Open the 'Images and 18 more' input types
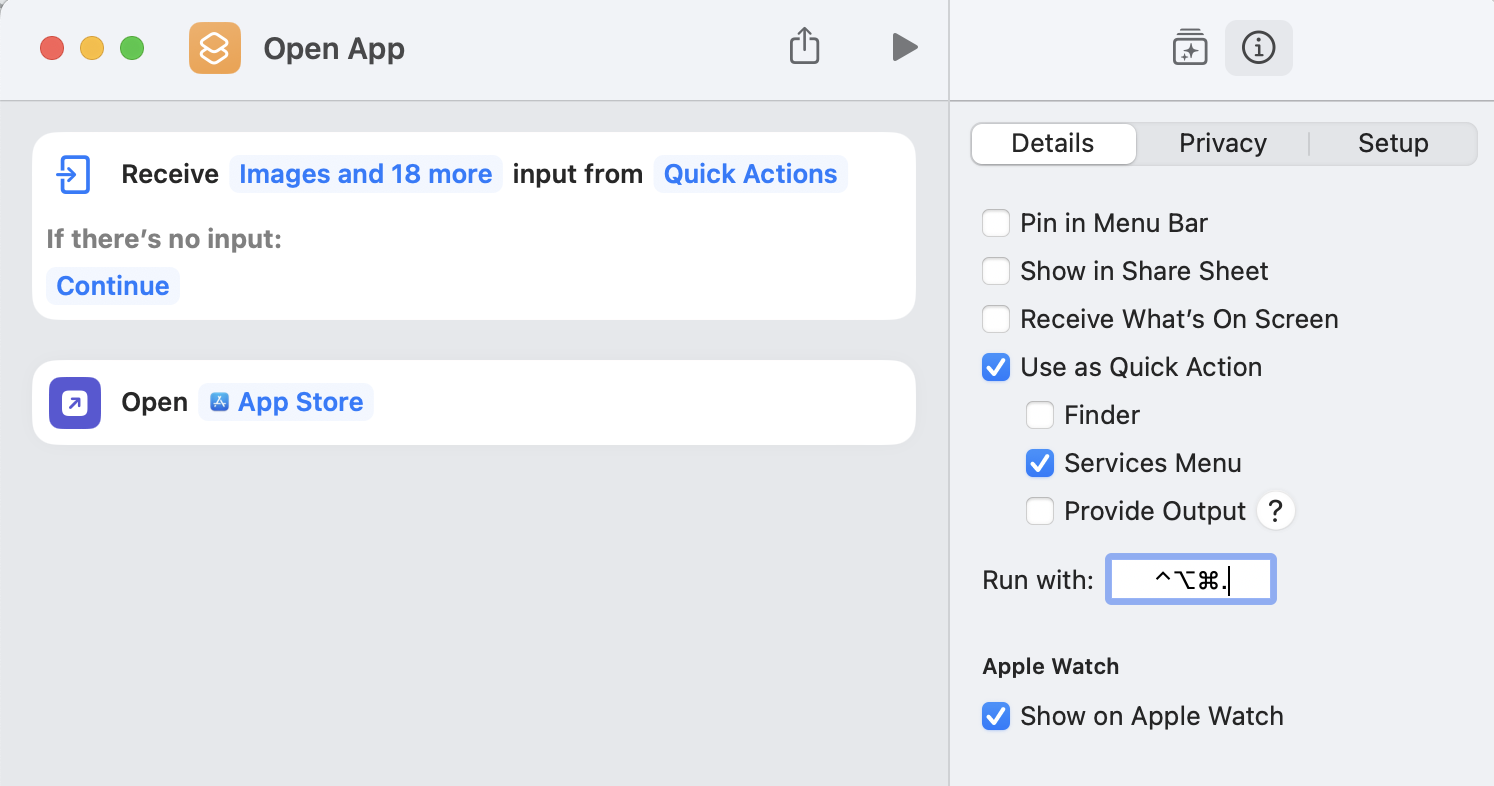The height and width of the screenshot is (786, 1494). click(365, 174)
